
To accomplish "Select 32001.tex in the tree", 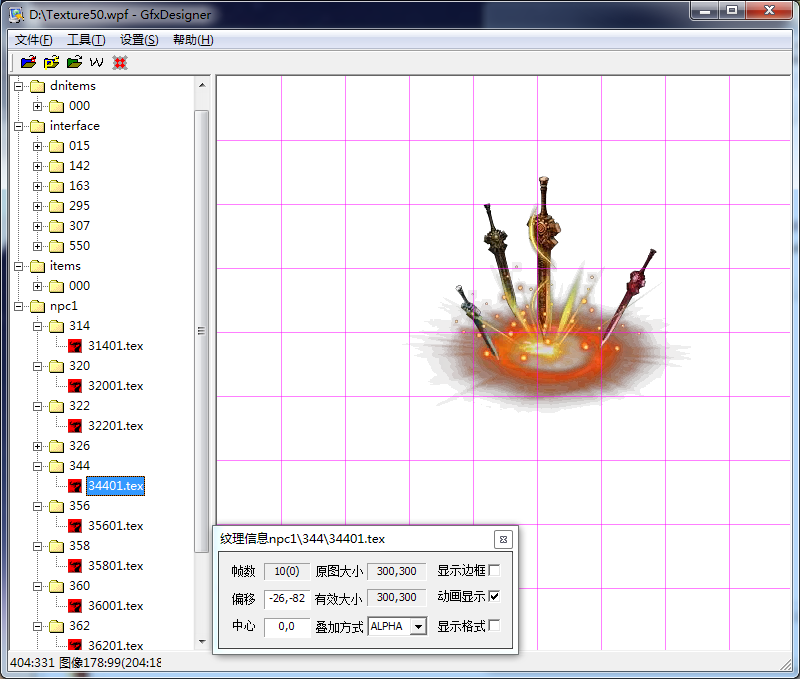I will (x=115, y=386).
